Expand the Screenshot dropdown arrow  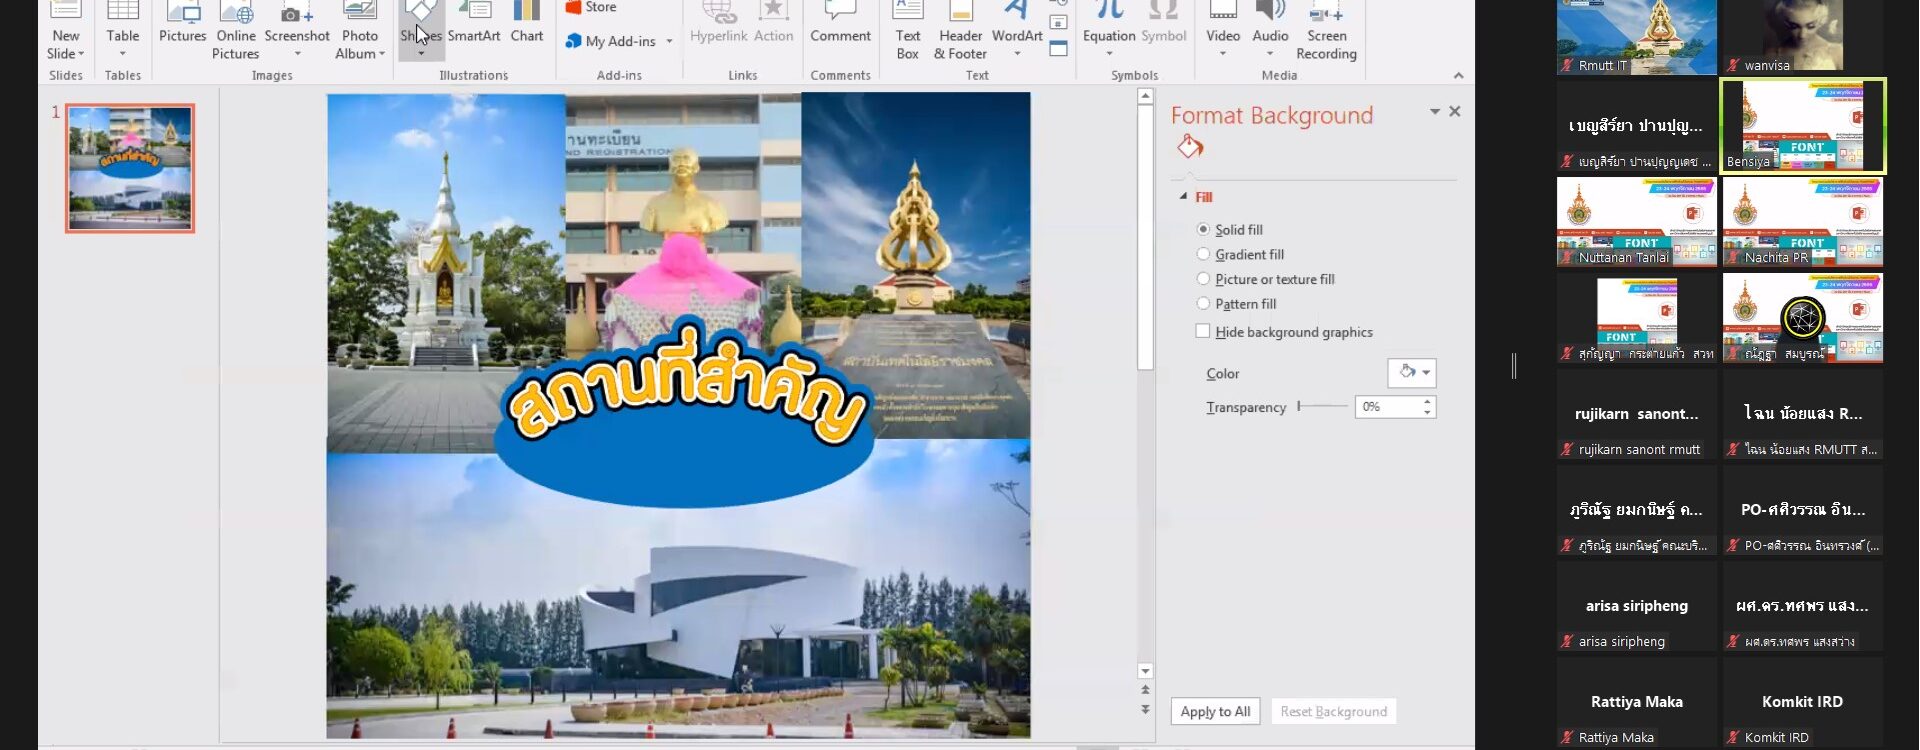click(297, 54)
